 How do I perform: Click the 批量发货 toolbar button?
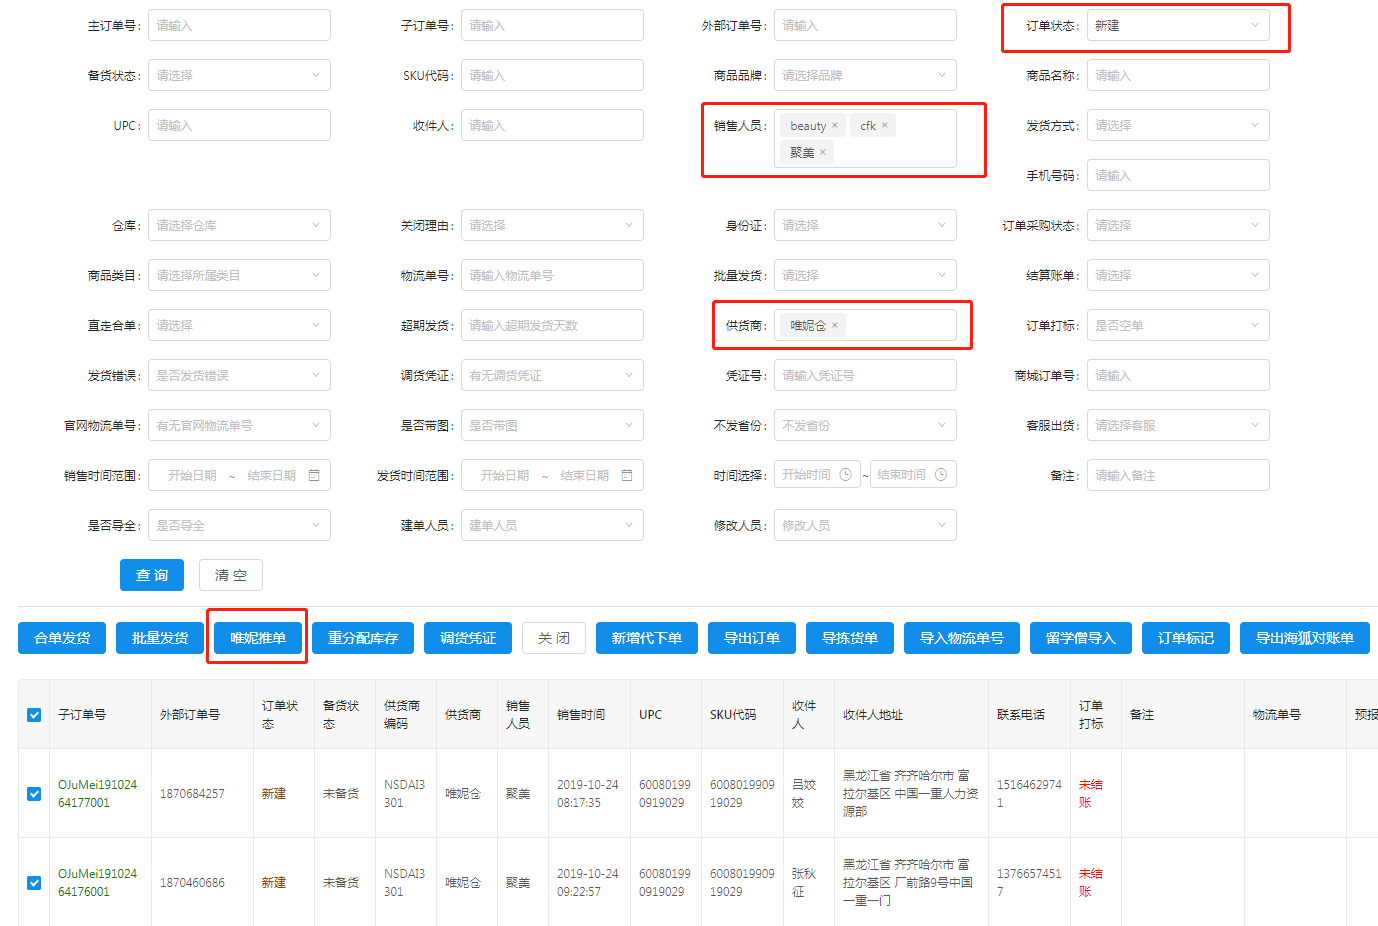point(160,638)
